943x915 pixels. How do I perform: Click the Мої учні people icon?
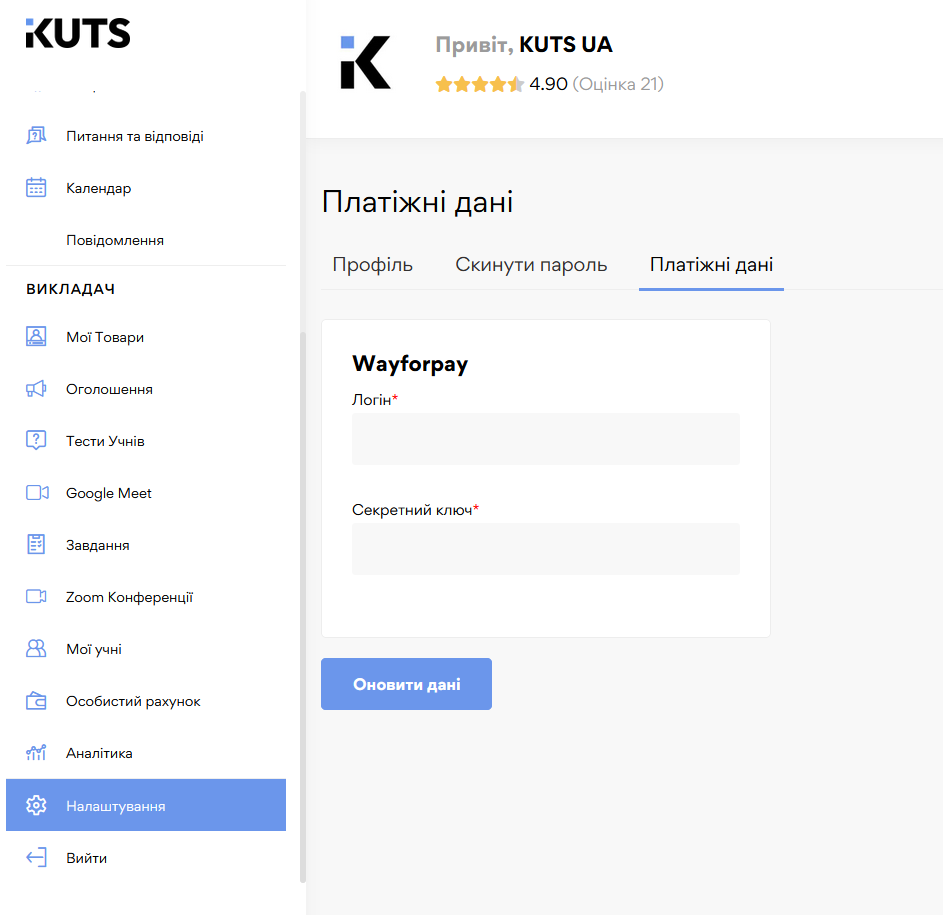coord(36,649)
